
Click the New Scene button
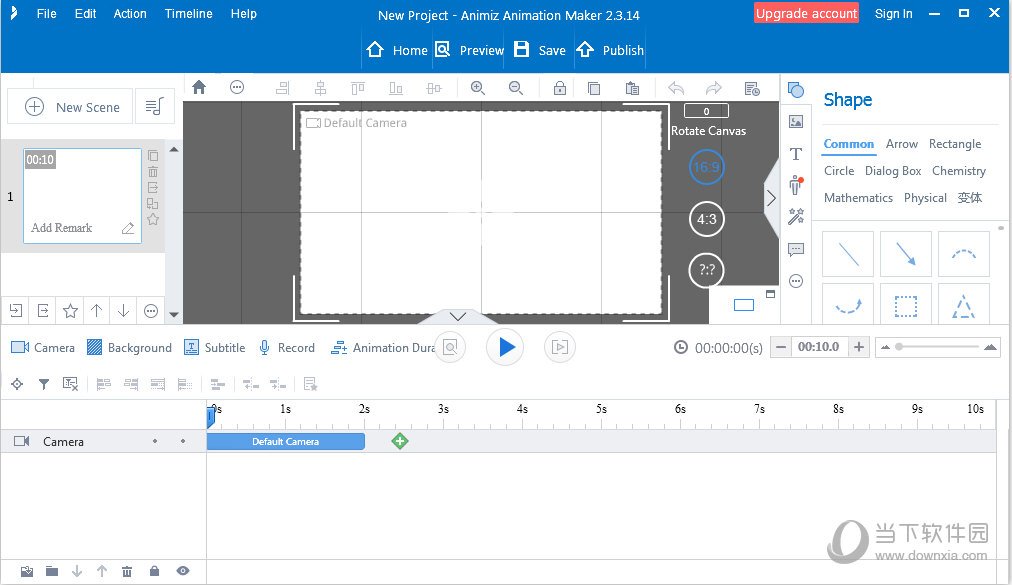70,107
